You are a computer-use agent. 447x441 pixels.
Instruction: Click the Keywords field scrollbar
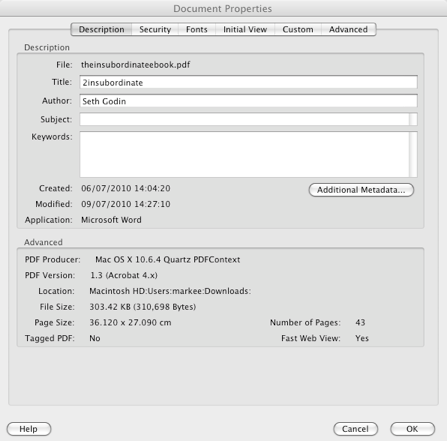pyautogui.click(x=413, y=154)
